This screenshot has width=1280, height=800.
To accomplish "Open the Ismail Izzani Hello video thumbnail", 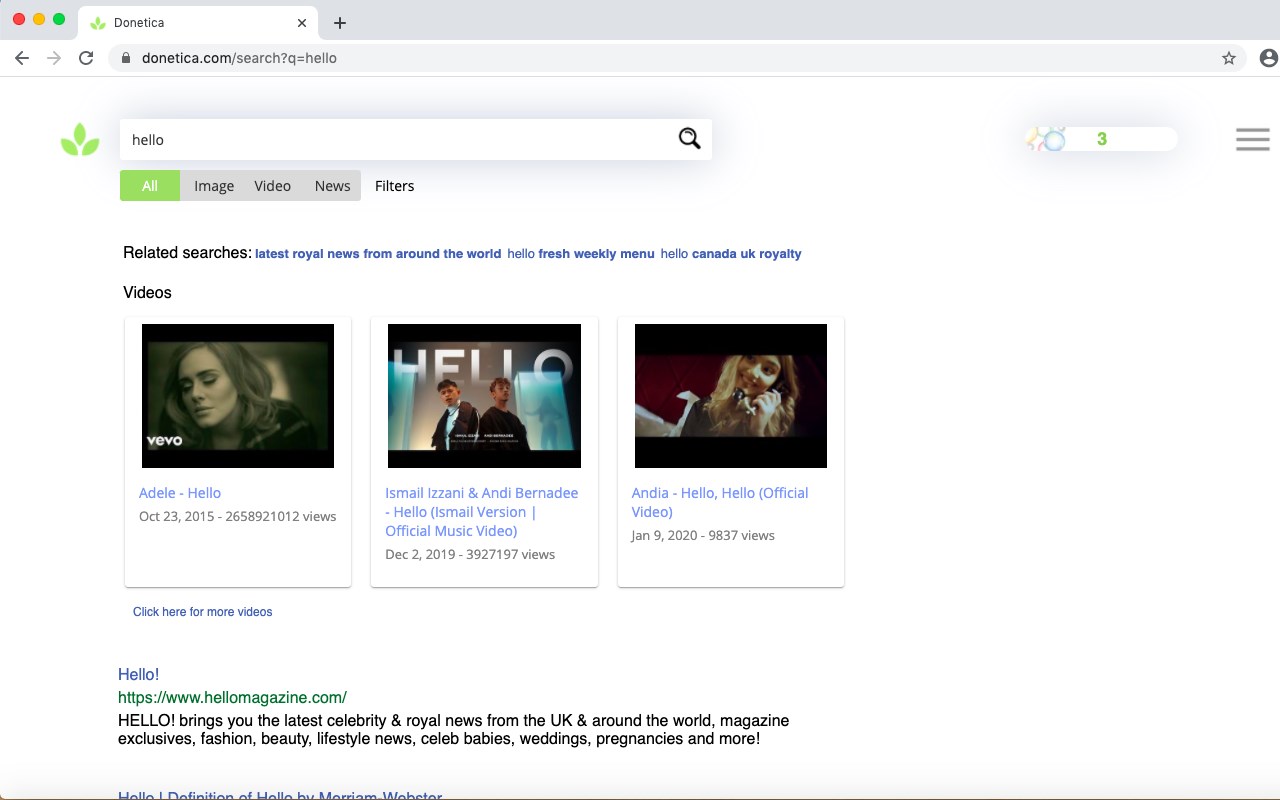I will click(484, 396).
